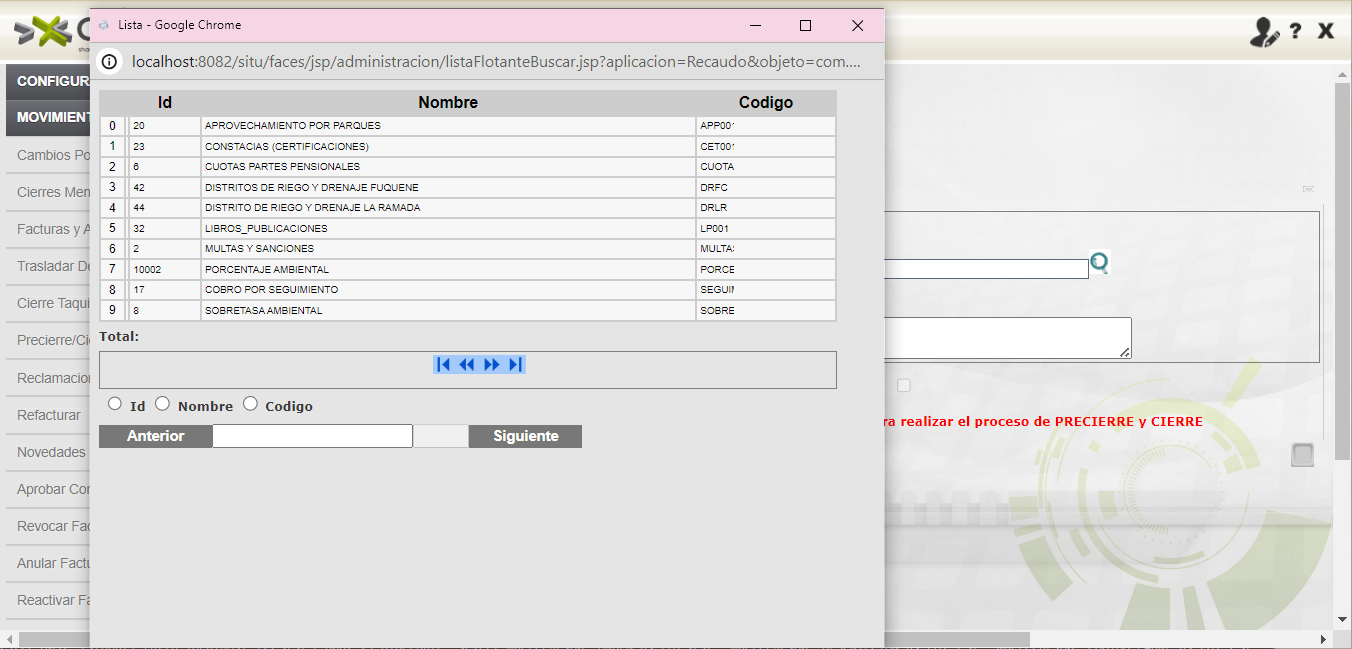This screenshot has height=649, width=1352.
Task: Select the Codigo radio button
Action: [x=250, y=404]
